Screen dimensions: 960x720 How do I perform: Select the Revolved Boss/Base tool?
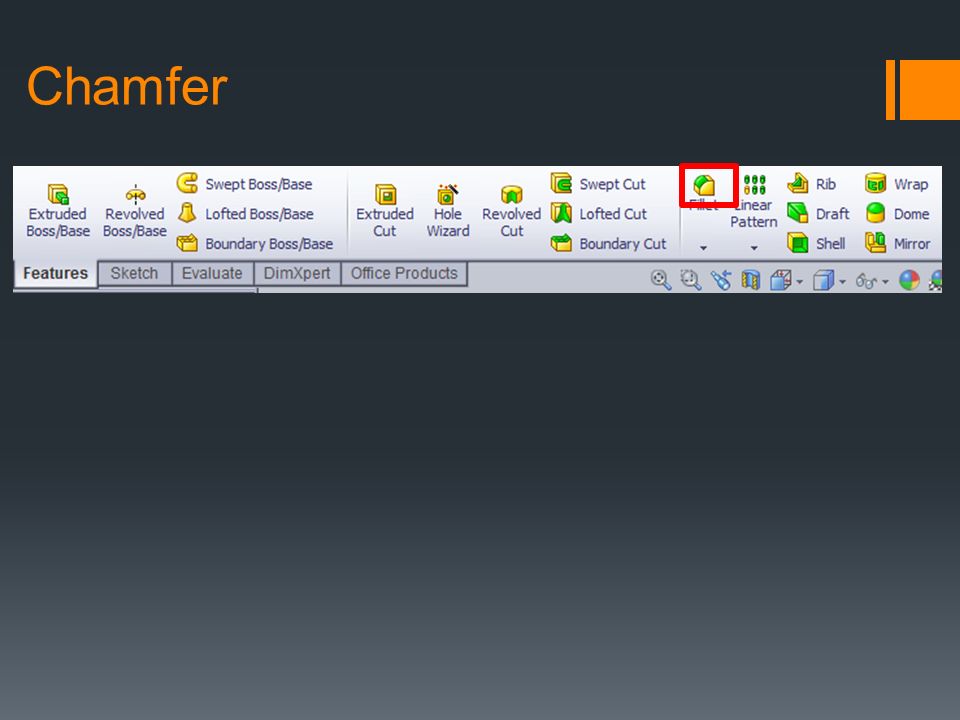click(x=135, y=211)
